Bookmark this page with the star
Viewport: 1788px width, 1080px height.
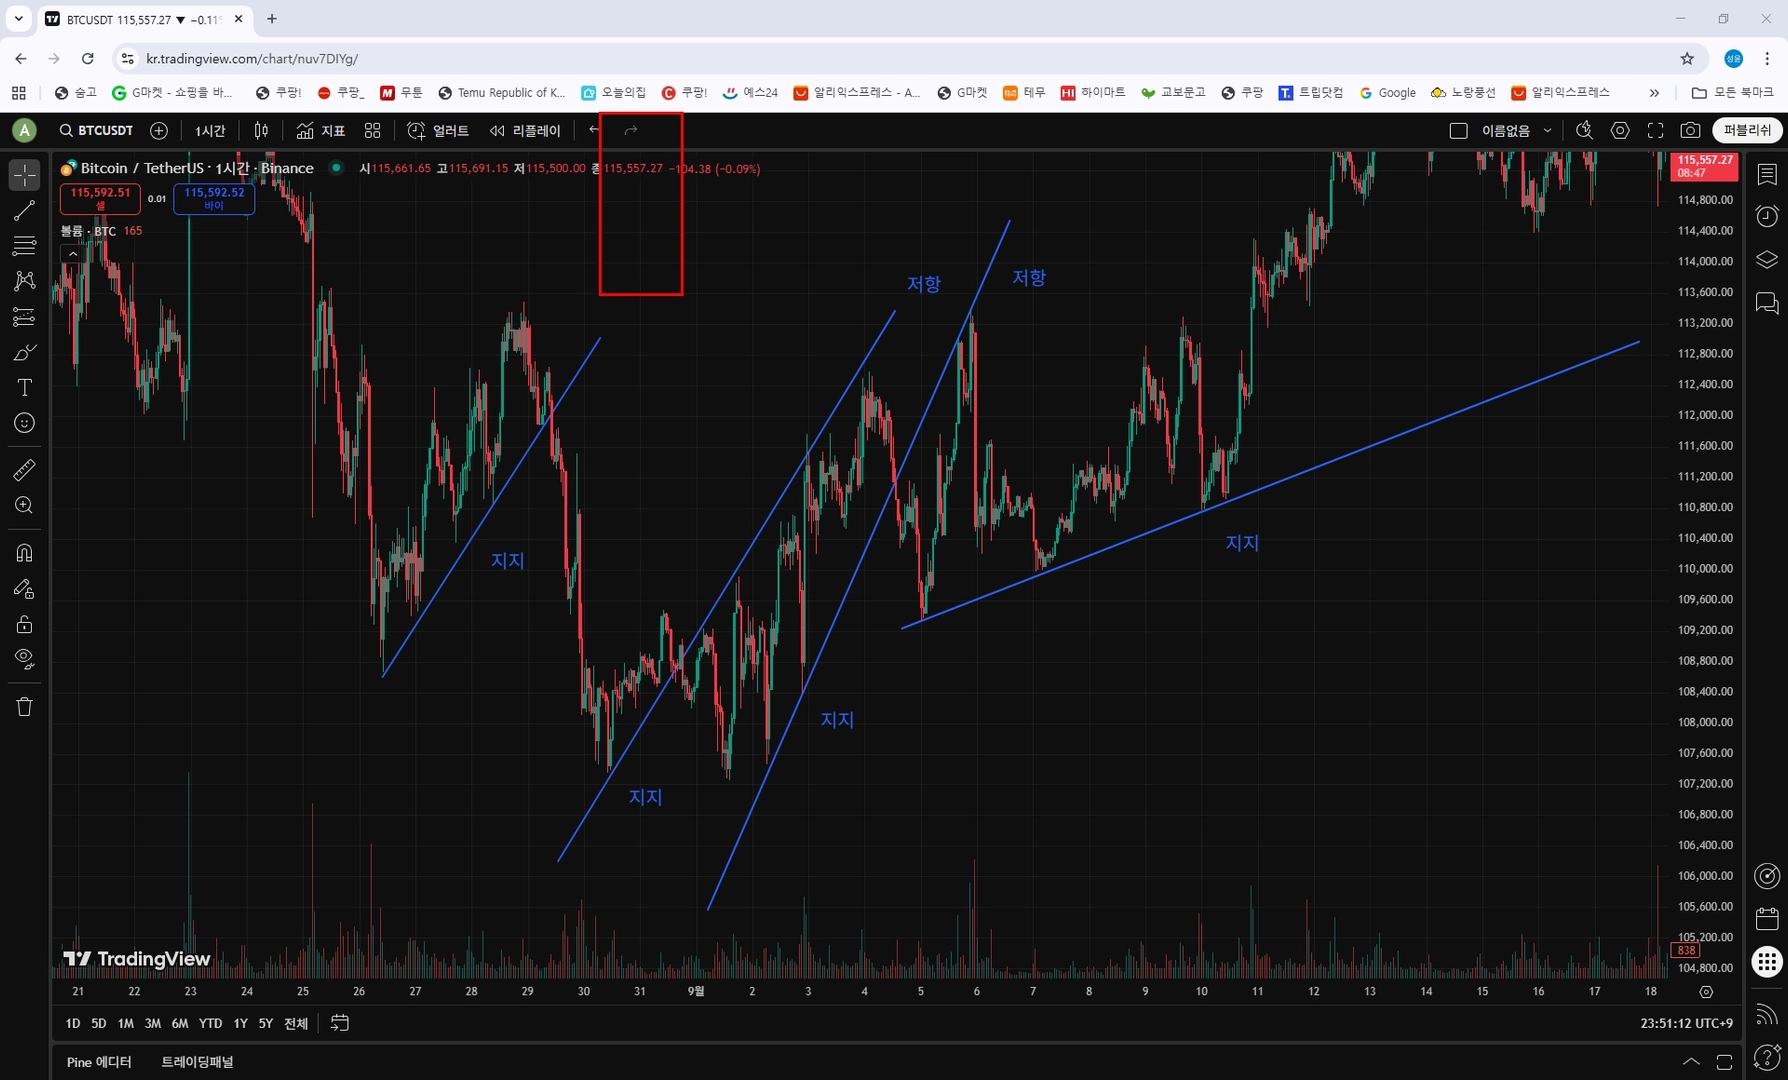(x=1687, y=59)
